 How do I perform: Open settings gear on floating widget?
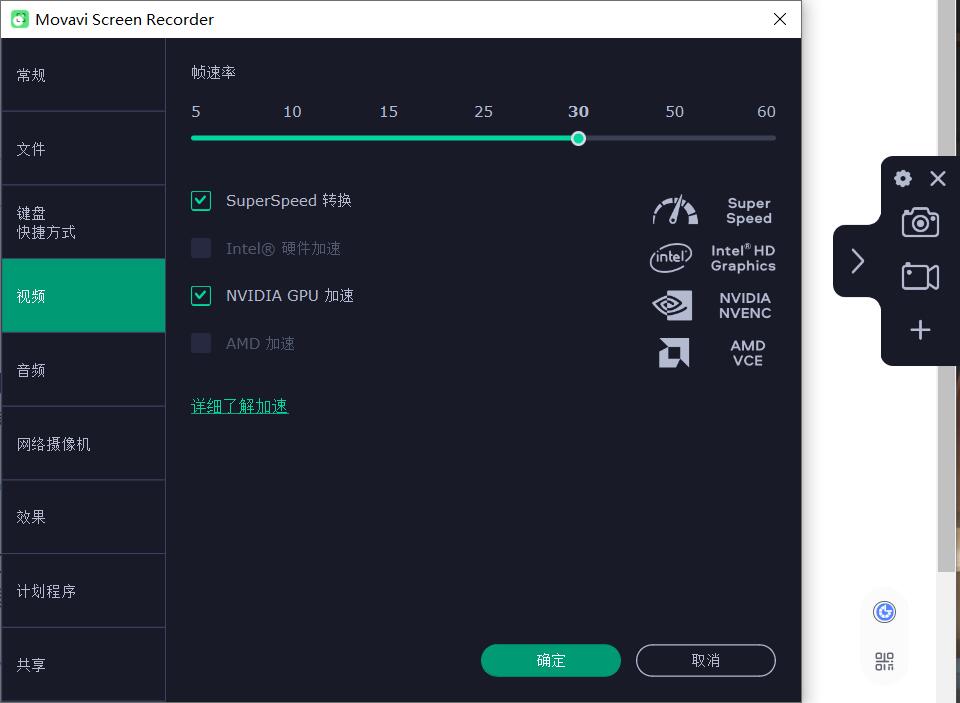point(902,179)
